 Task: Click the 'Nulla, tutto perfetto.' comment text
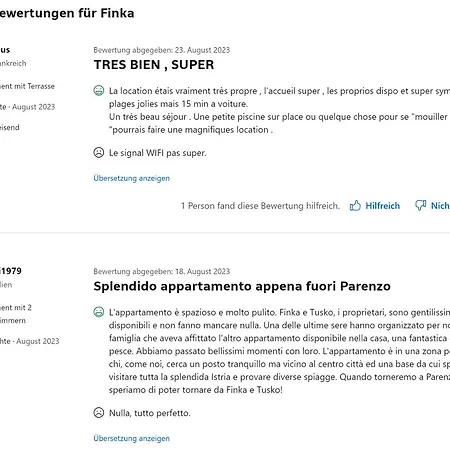[150, 413]
